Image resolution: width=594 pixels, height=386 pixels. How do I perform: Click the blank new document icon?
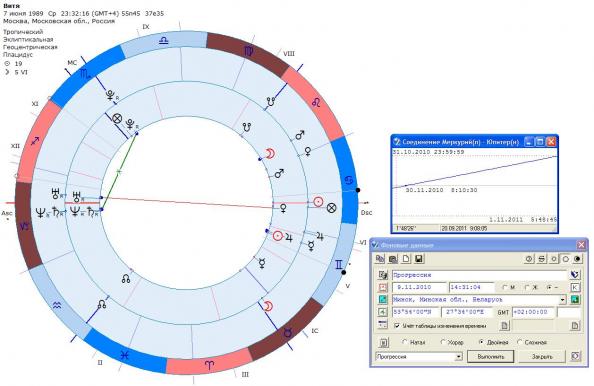(x=406, y=259)
